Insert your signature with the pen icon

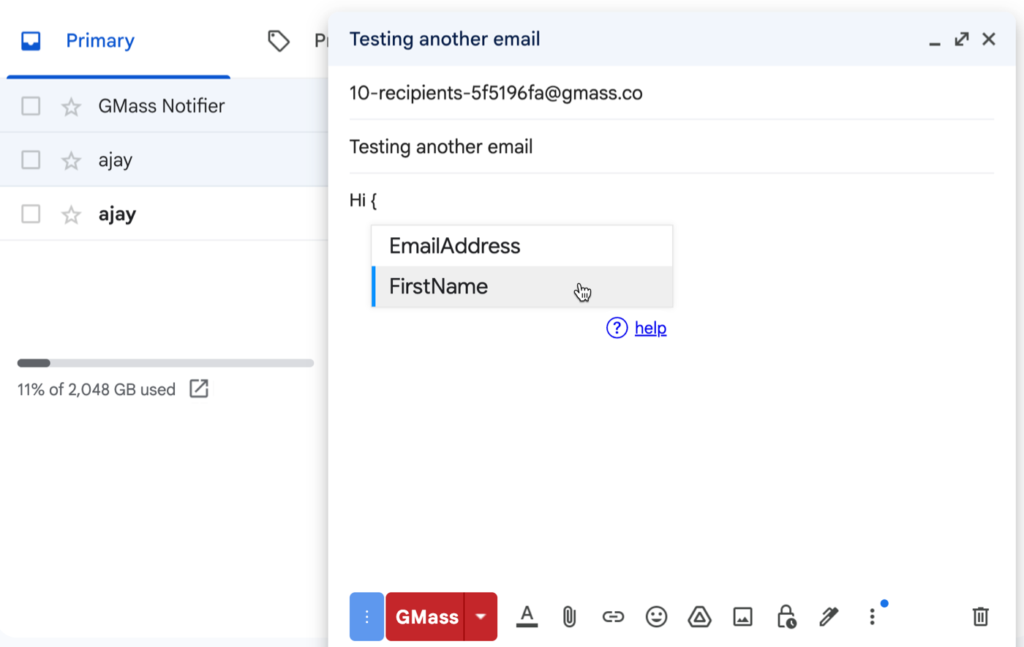tap(829, 617)
